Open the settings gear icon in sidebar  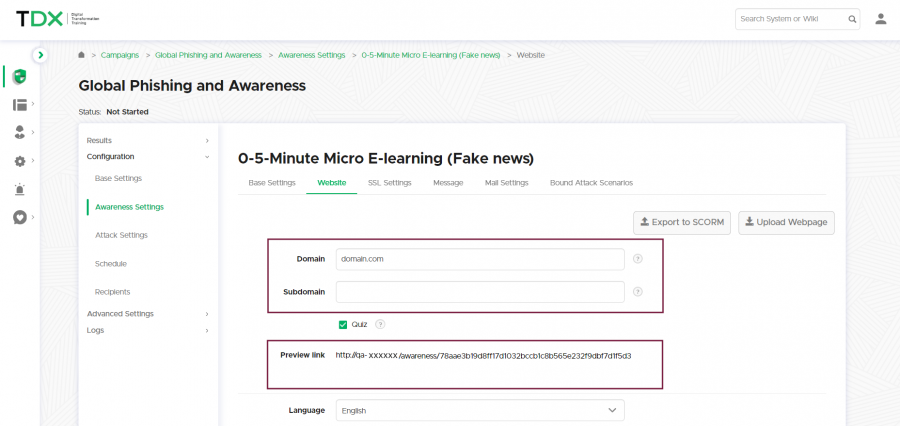[x=19, y=161]
